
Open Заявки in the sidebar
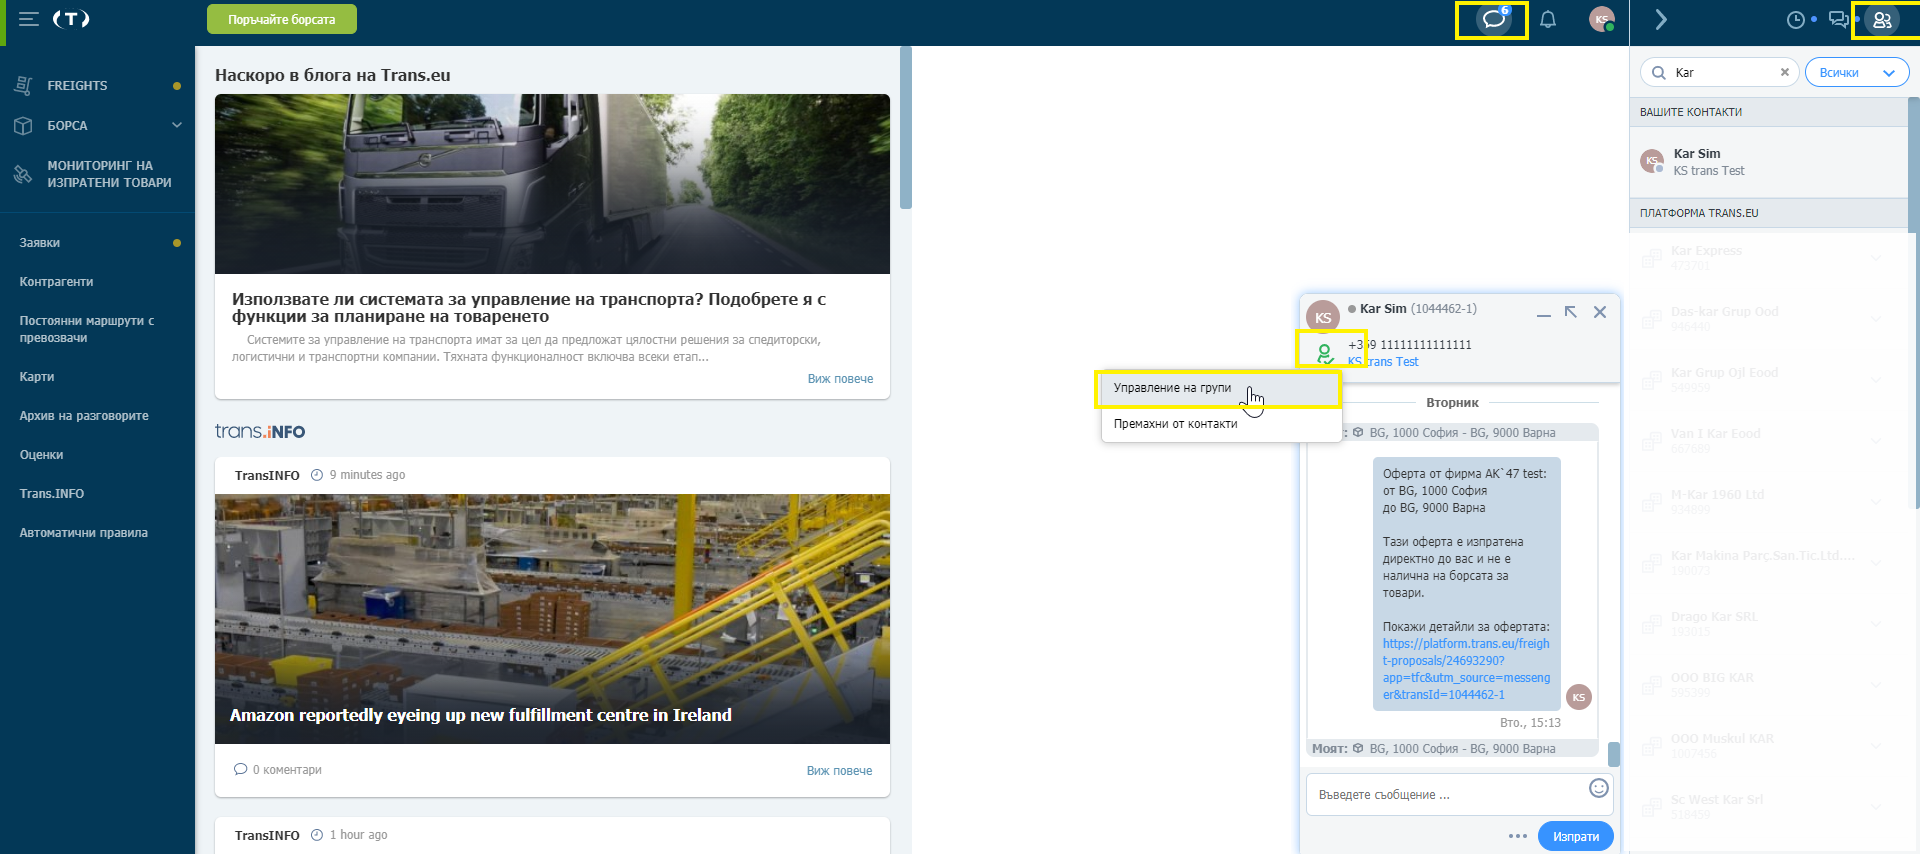point(40,243)
